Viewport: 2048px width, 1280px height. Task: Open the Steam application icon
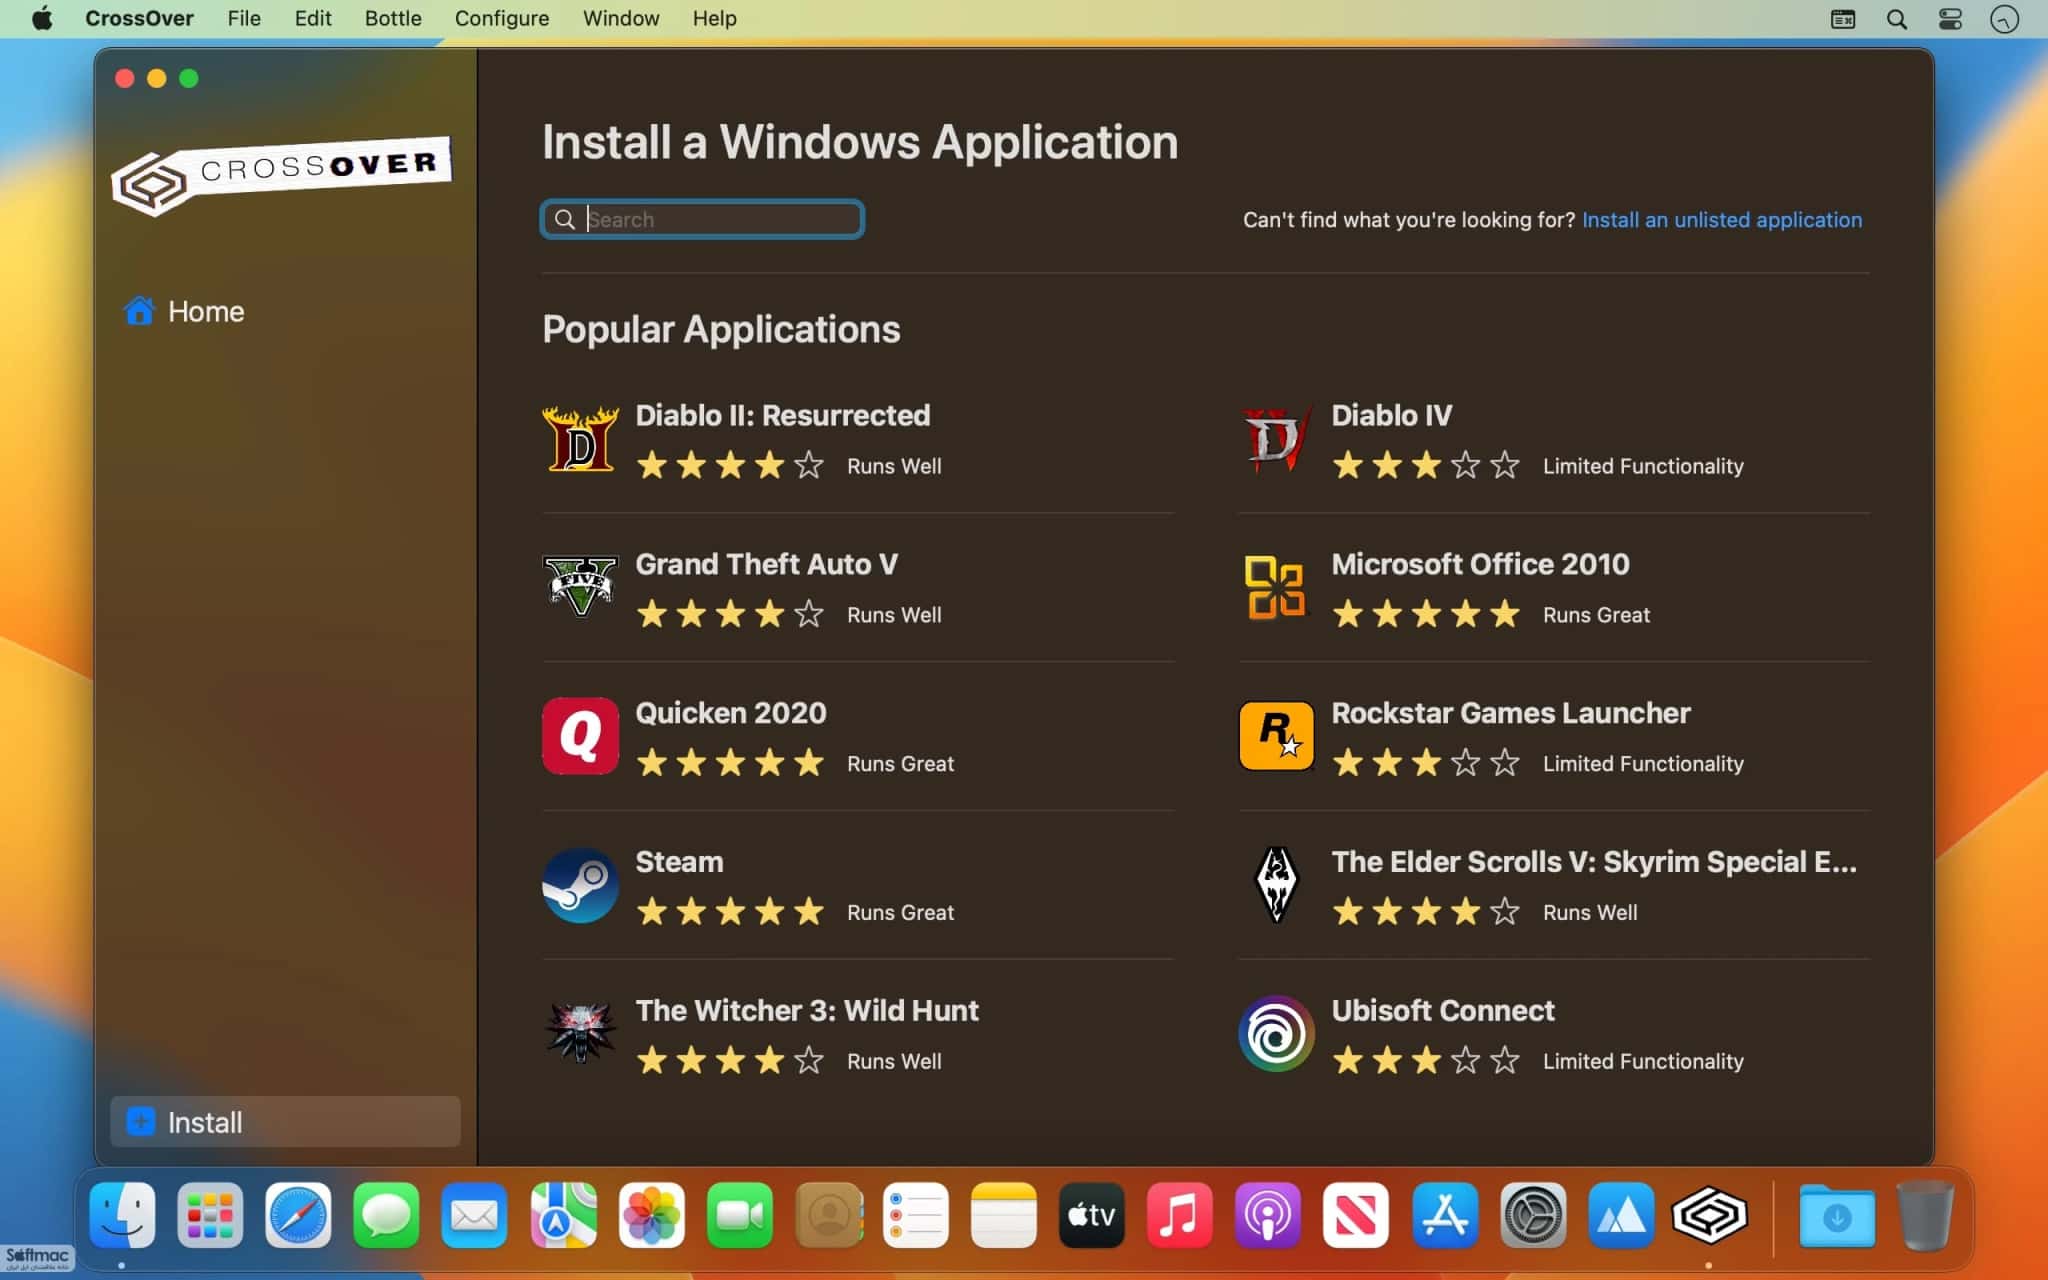[580, 885]
